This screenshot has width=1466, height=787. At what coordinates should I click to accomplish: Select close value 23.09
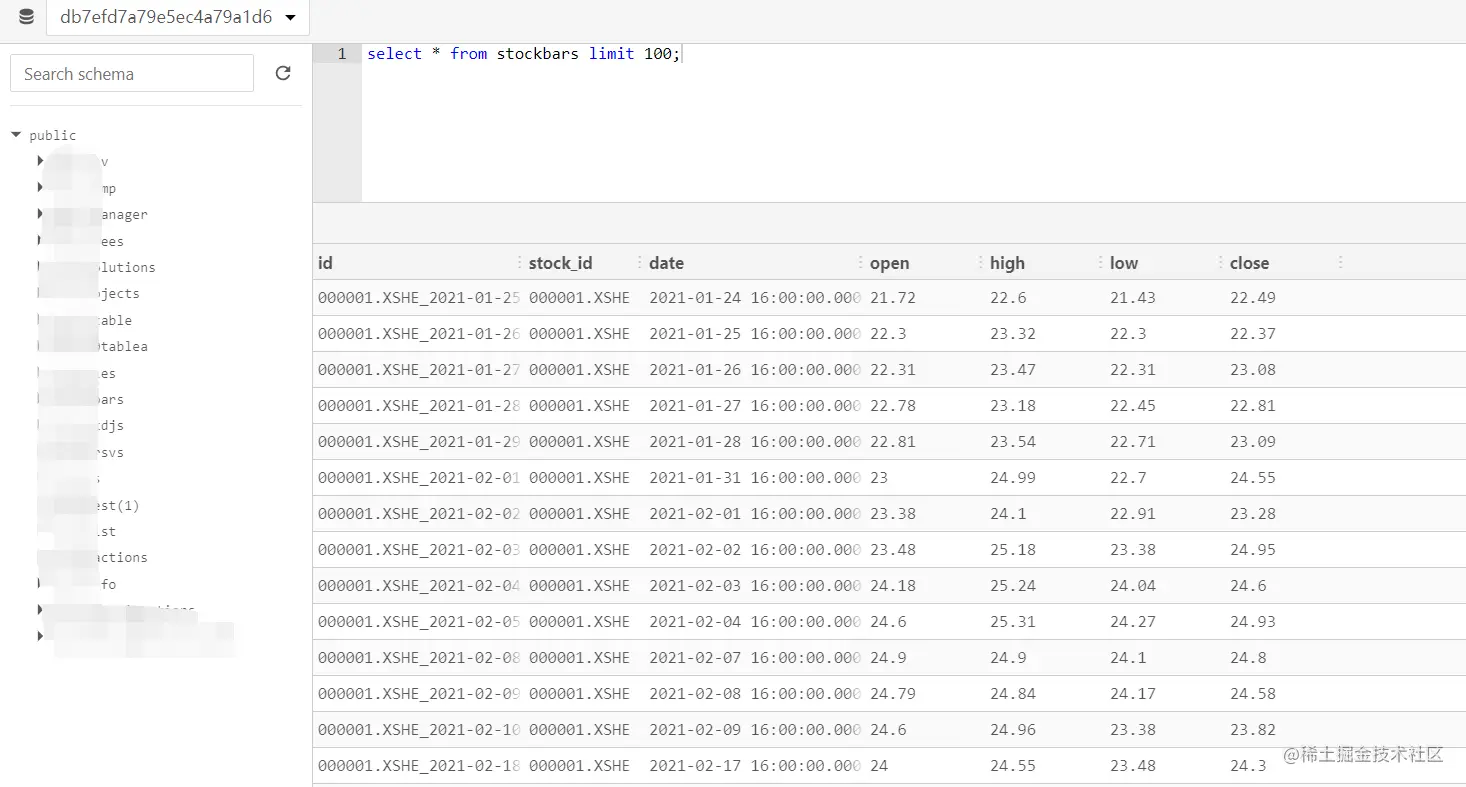[1253, 441]
